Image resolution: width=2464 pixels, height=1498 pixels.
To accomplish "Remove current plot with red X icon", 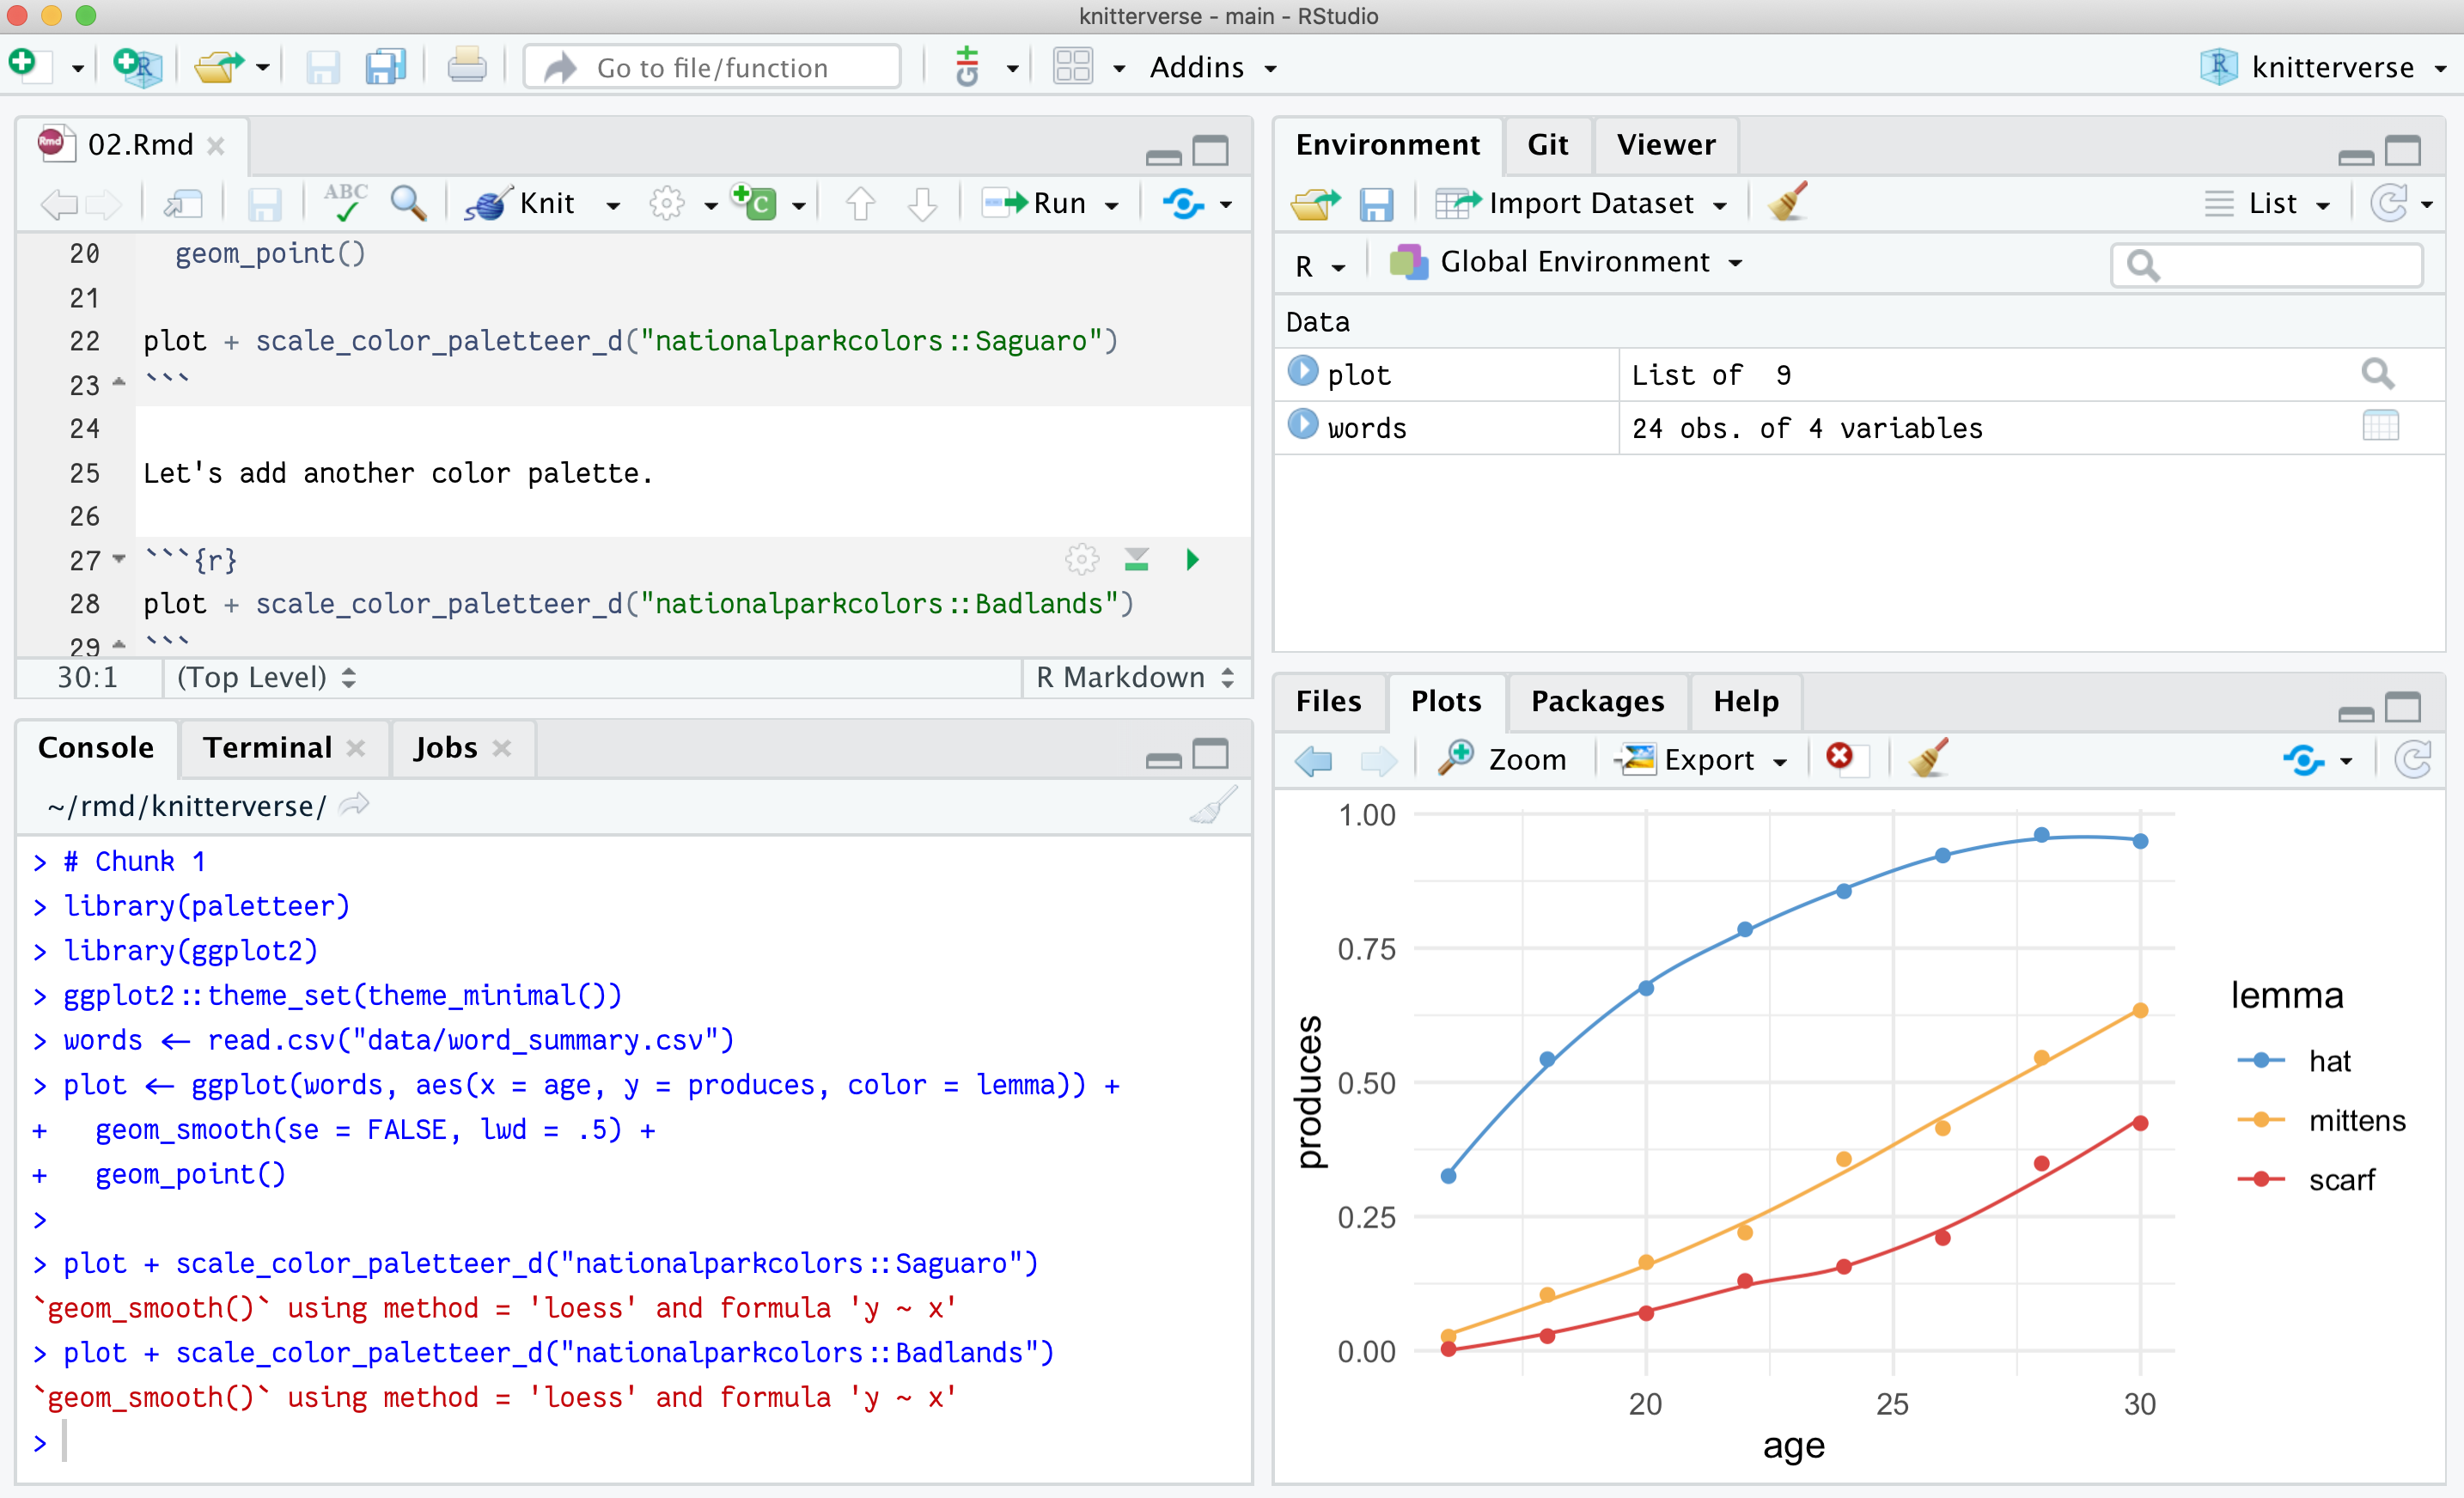I will pyautogui.click(x=1838, y=757).
